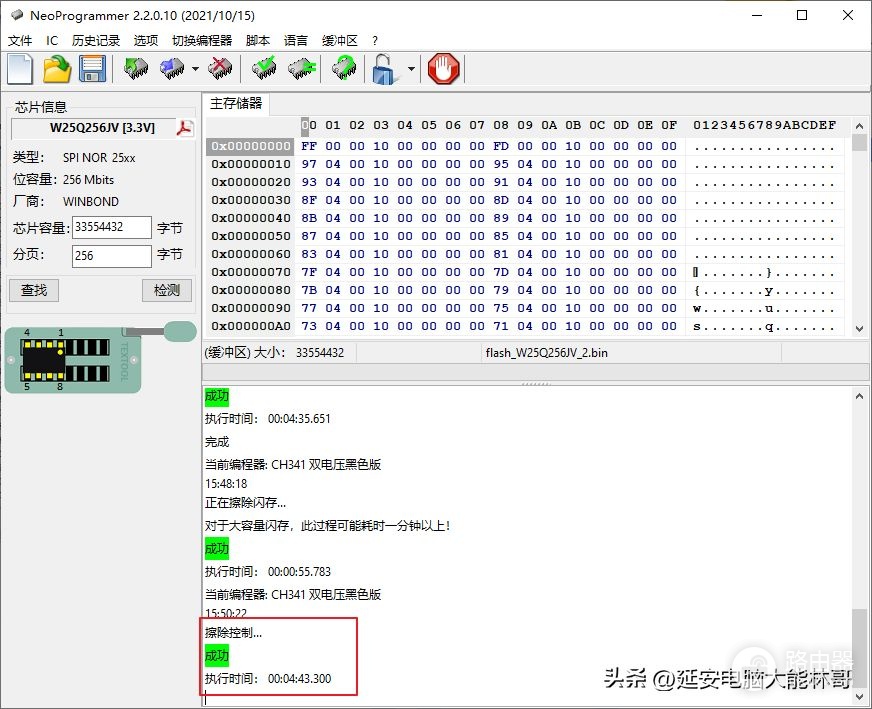This screenshot has width=872, height=709.
Task: Expand the padlock dropdown arrow
Action: (411, 69)
